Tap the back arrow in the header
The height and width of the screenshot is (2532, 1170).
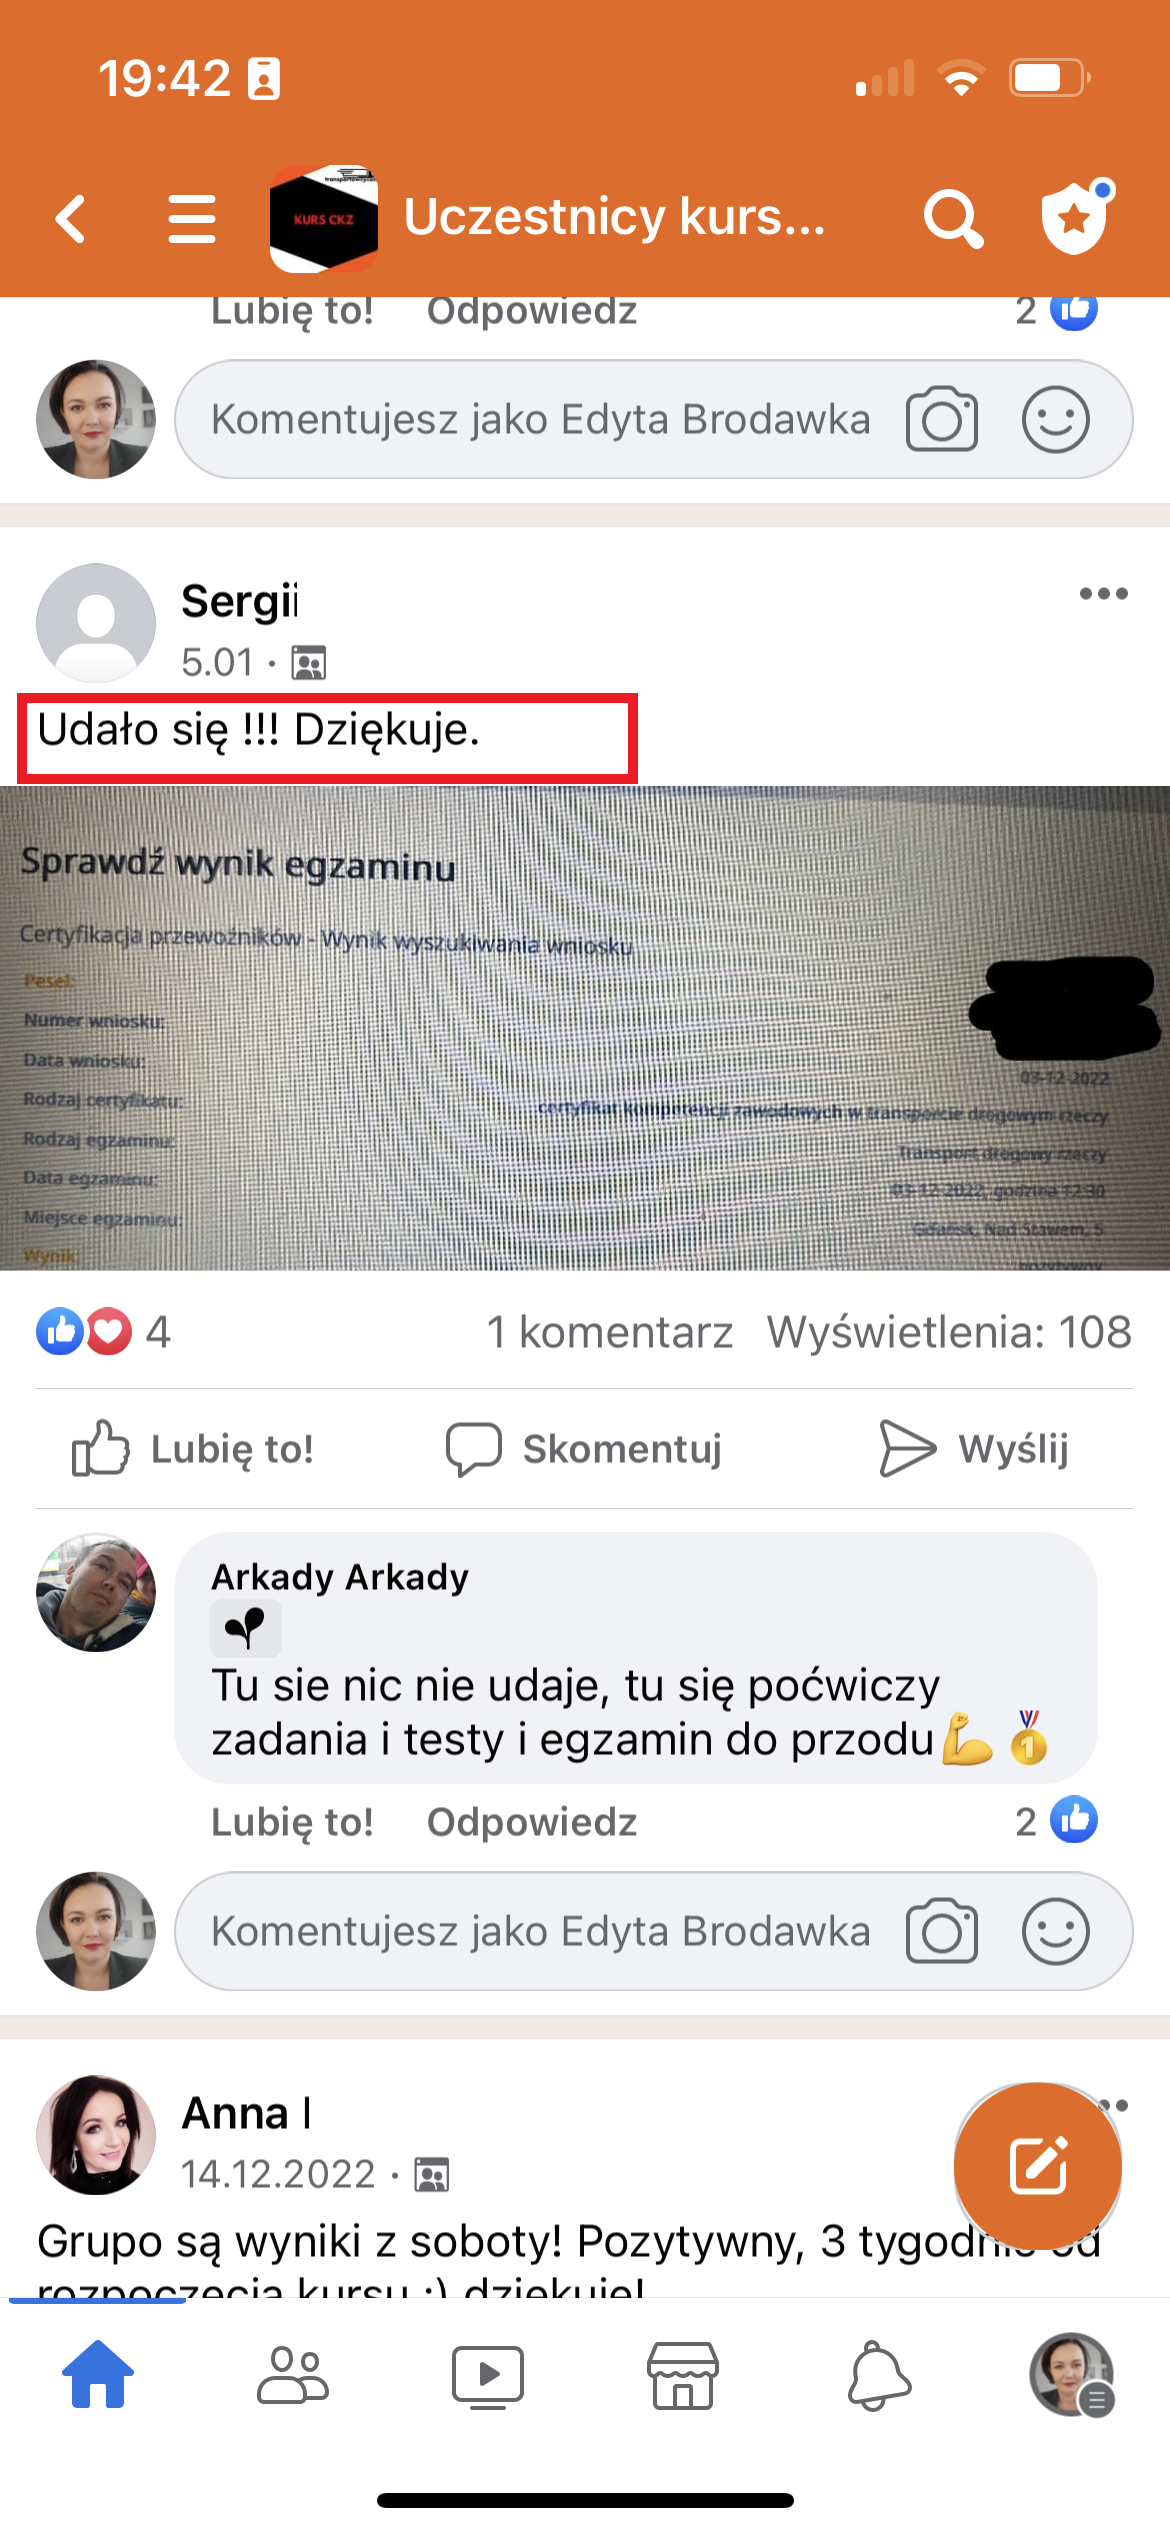[x=70, y=219]
